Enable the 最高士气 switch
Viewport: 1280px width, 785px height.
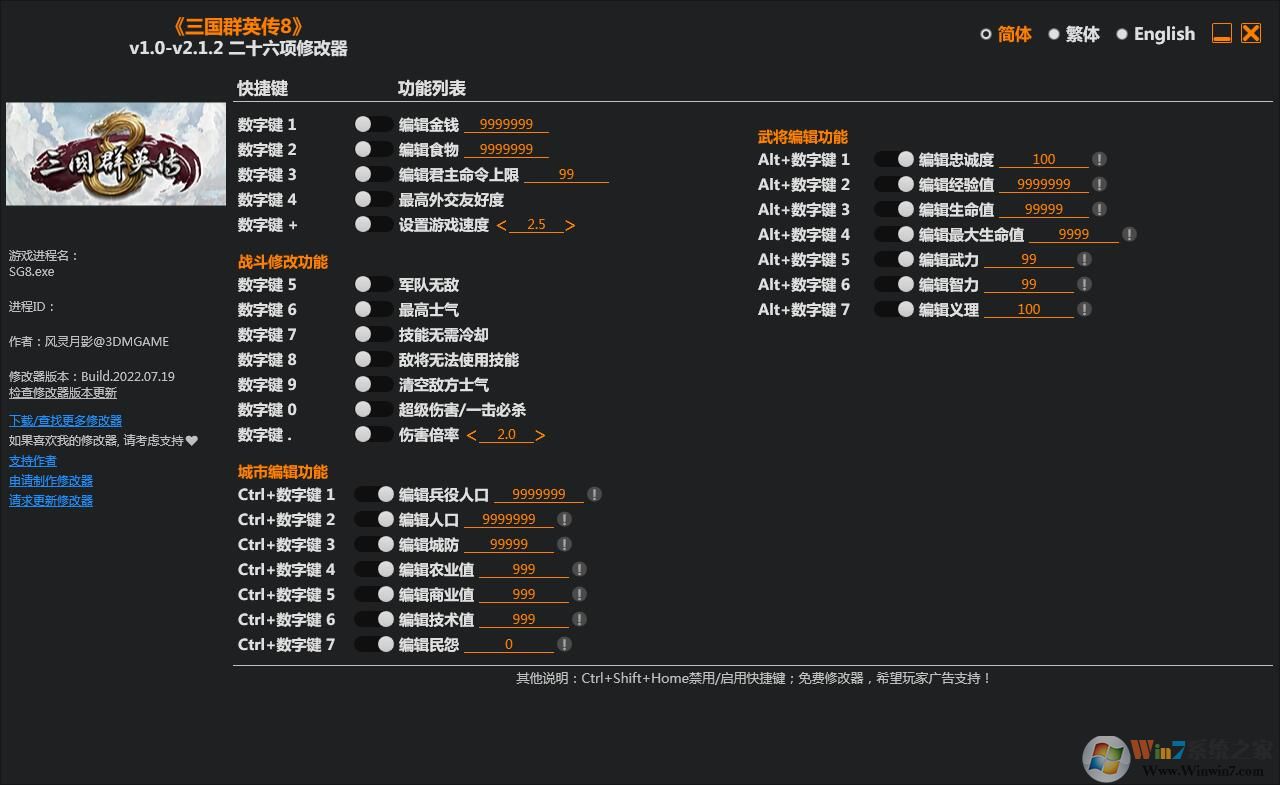click(374, 309)
